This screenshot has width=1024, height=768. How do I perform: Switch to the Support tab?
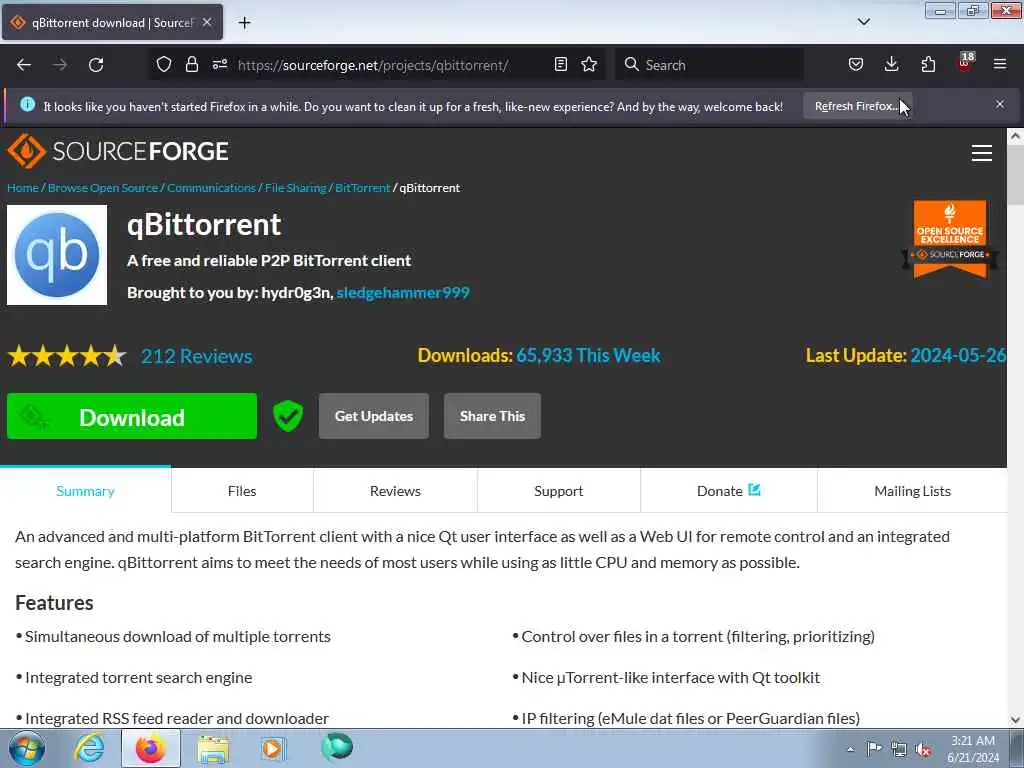(558, 491)
